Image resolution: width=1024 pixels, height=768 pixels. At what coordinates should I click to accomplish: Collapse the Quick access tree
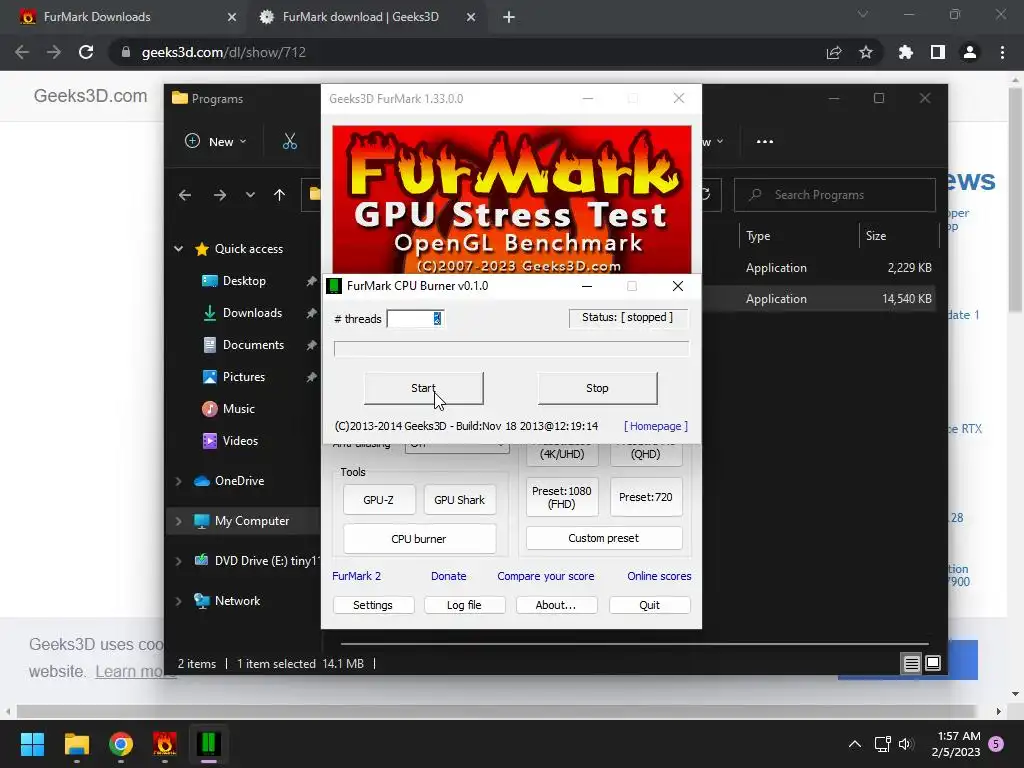coord(178,249)
